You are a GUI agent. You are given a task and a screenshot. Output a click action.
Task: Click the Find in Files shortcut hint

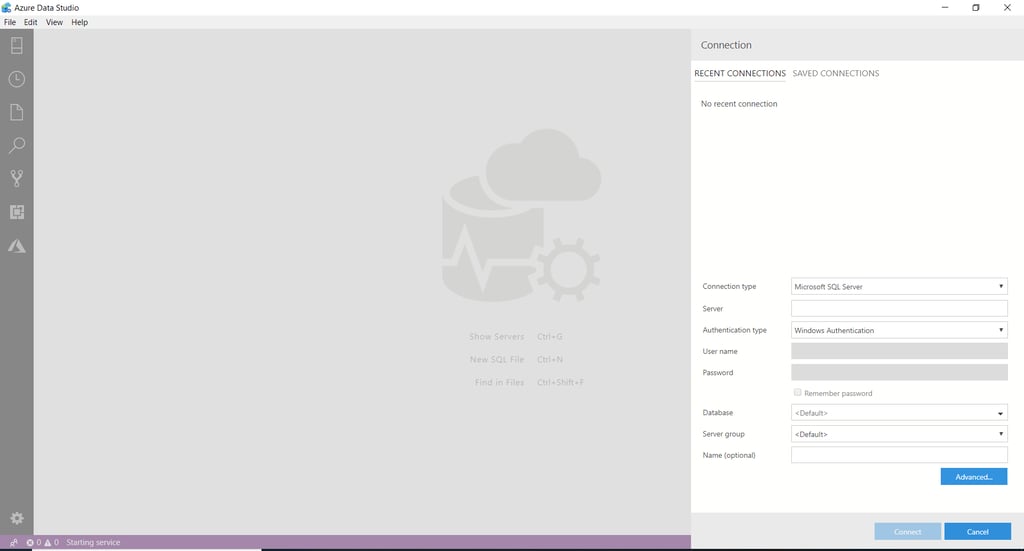[x=529, y=383]
